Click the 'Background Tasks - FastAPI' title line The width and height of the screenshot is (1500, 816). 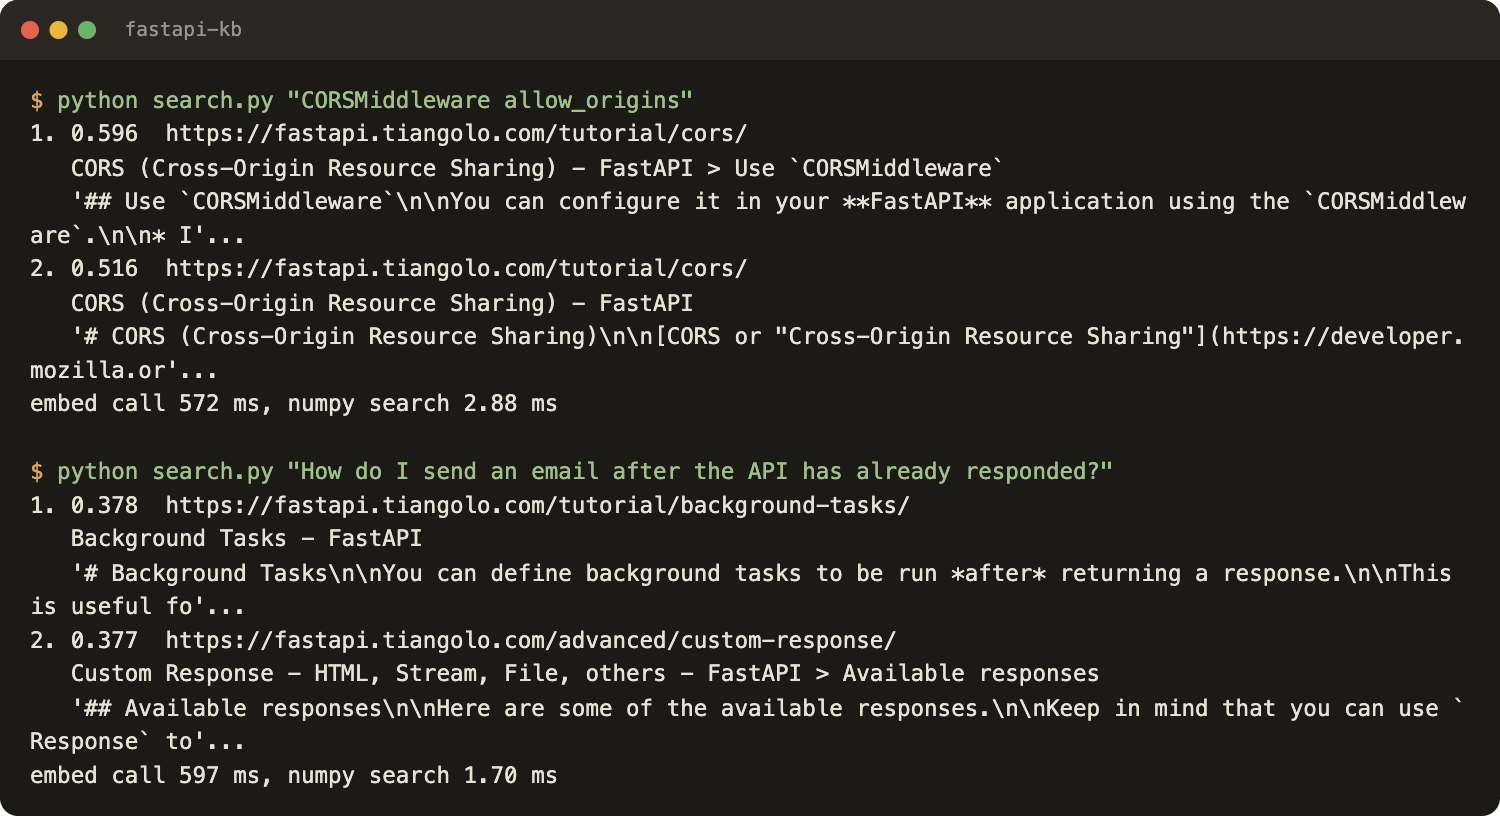tap(246, 539)
